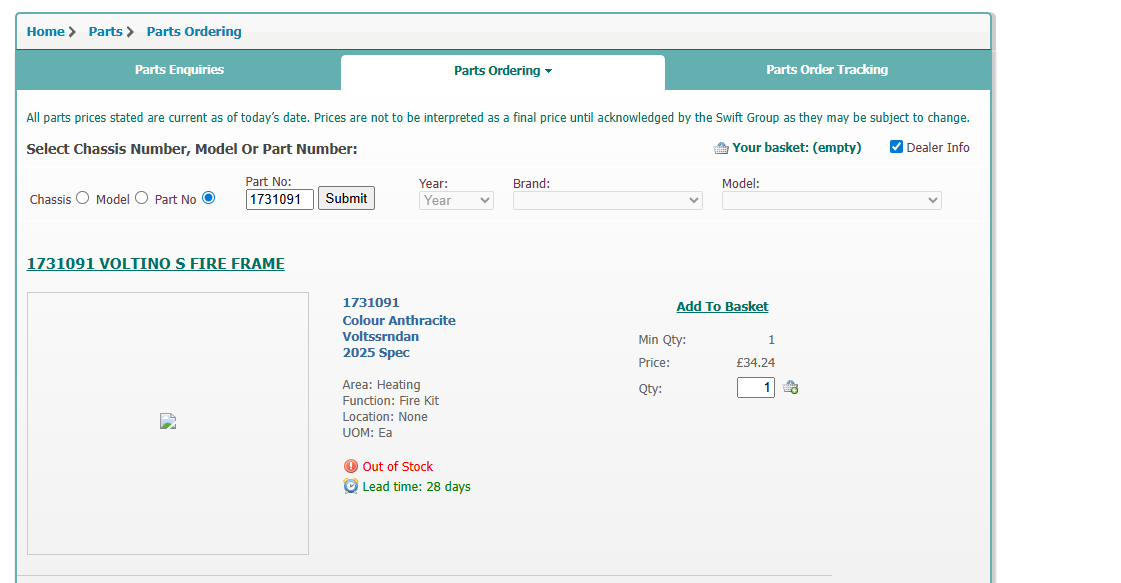The width and height of the screenshot is (1121, 583).
Task: Open the 1731091 VOLTINO S FIRE FRAME link
Action: click(x=155, y=264)
